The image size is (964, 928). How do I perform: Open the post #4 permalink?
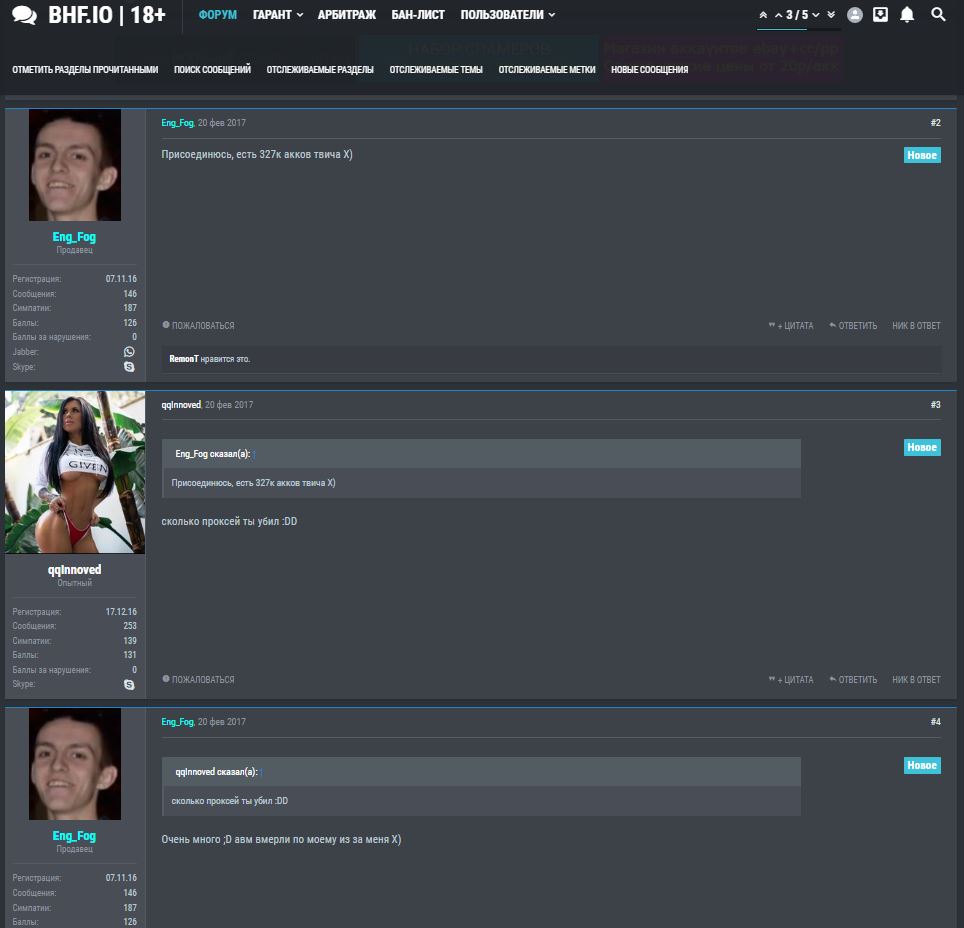[x=935, y=722]
